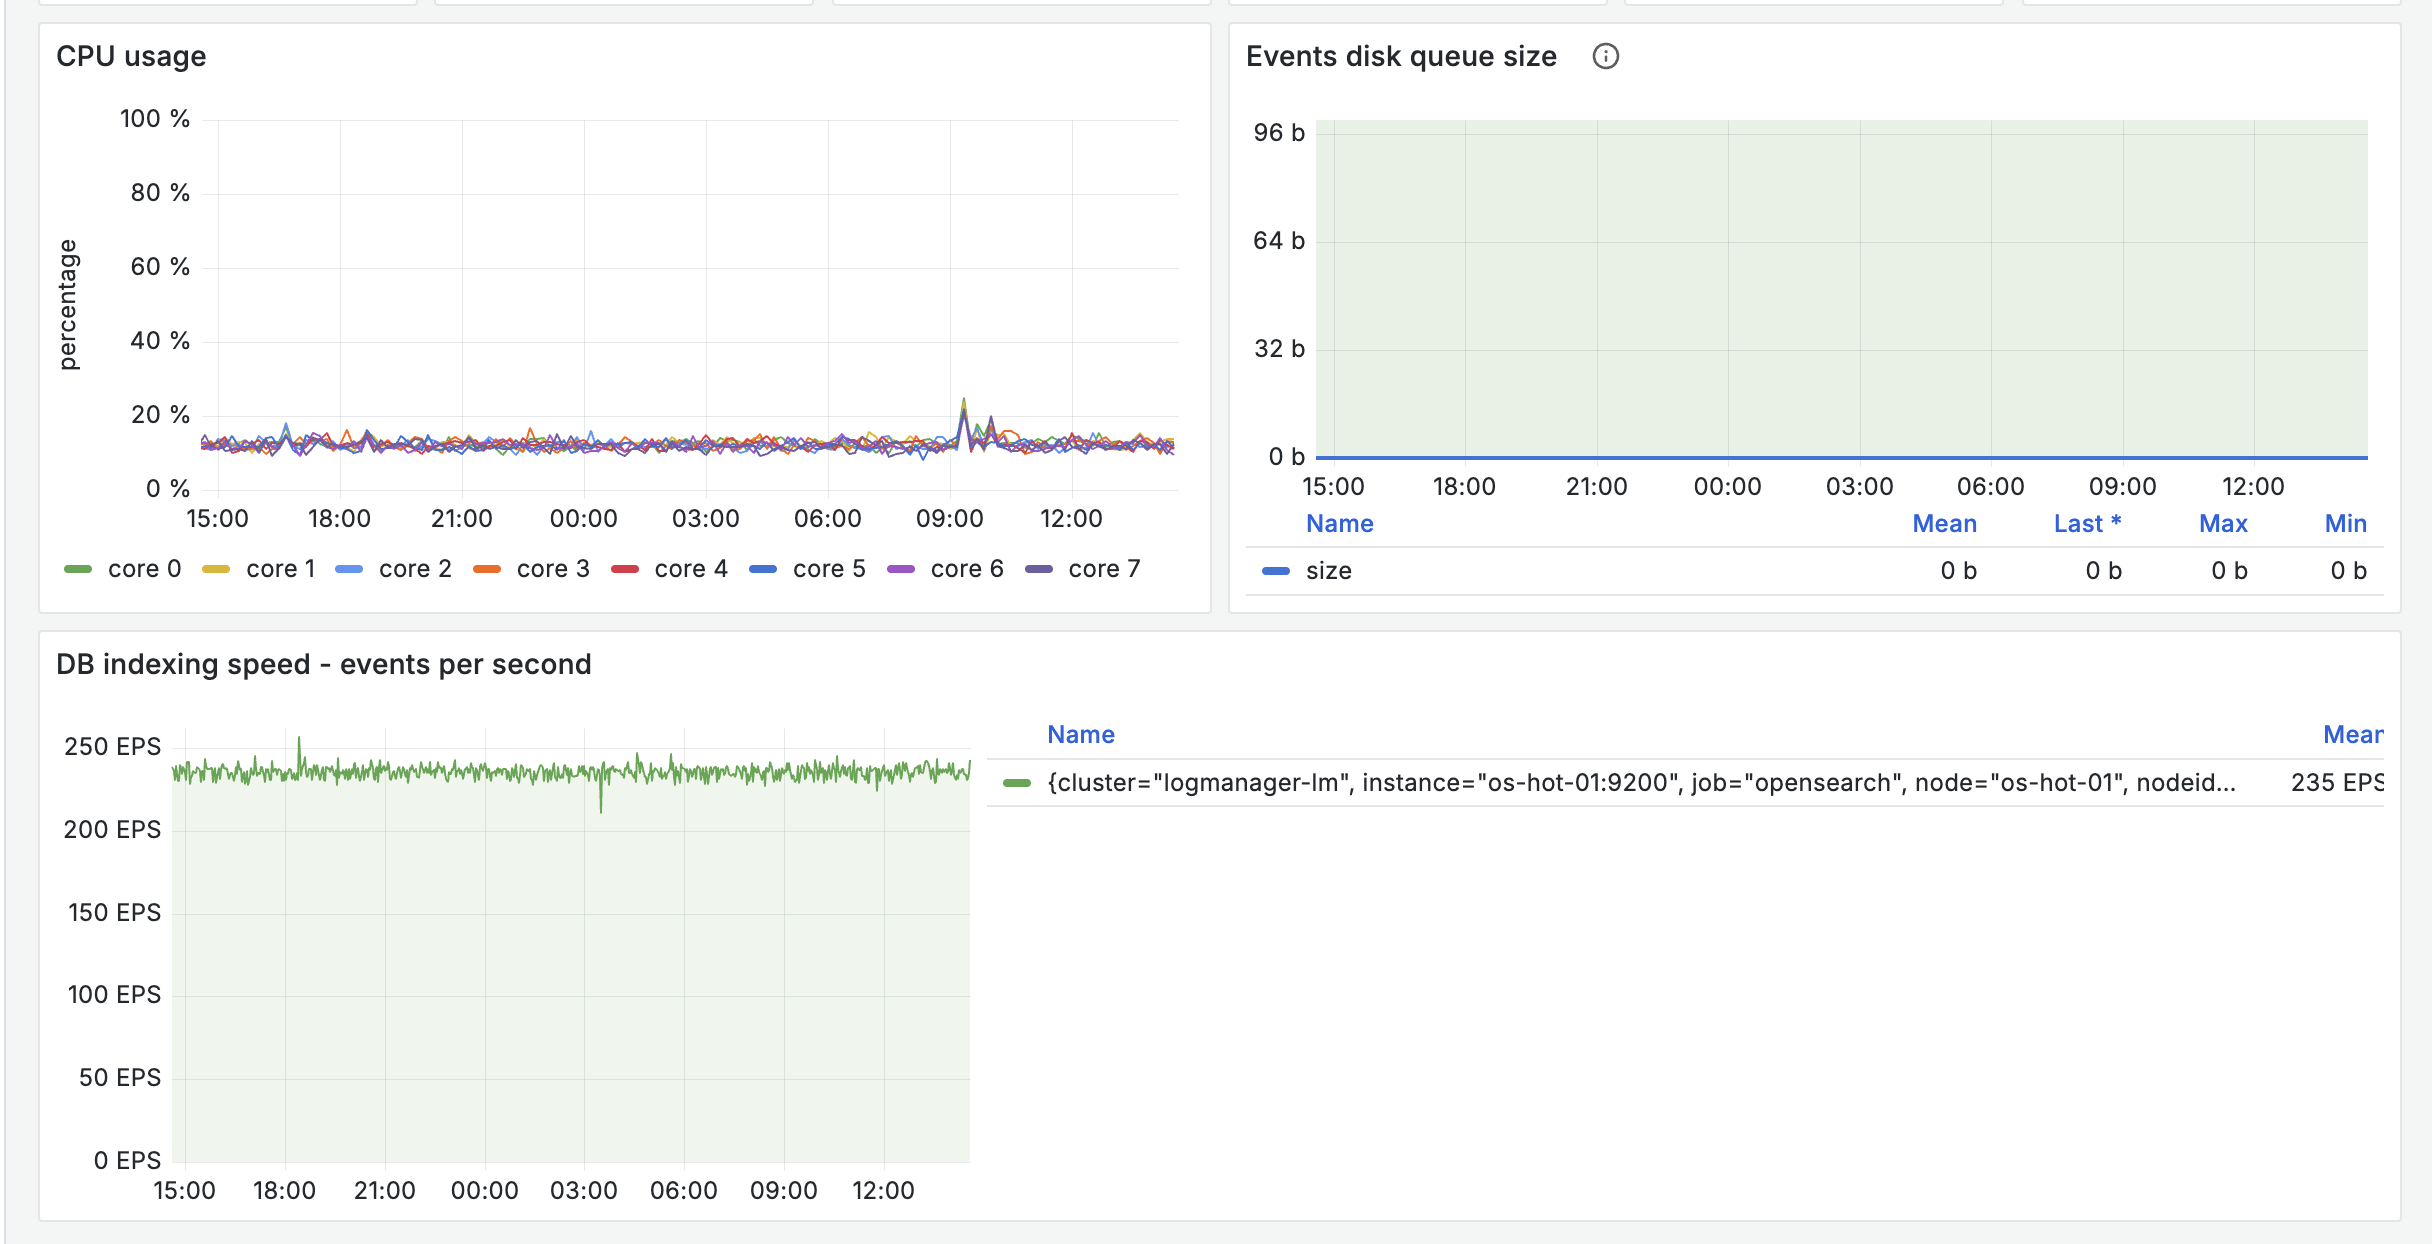The image size is (2432, 1244).
Task: Open DB indexing speed panel title menu
Action: click(324, 664)
